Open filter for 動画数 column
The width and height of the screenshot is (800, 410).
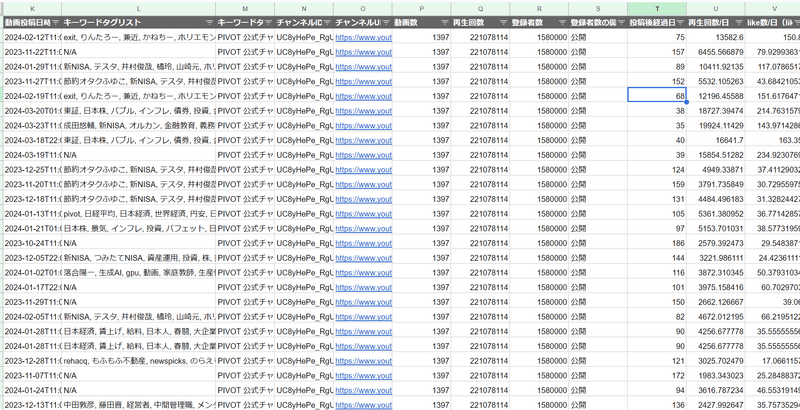click(x=445, y=21)
